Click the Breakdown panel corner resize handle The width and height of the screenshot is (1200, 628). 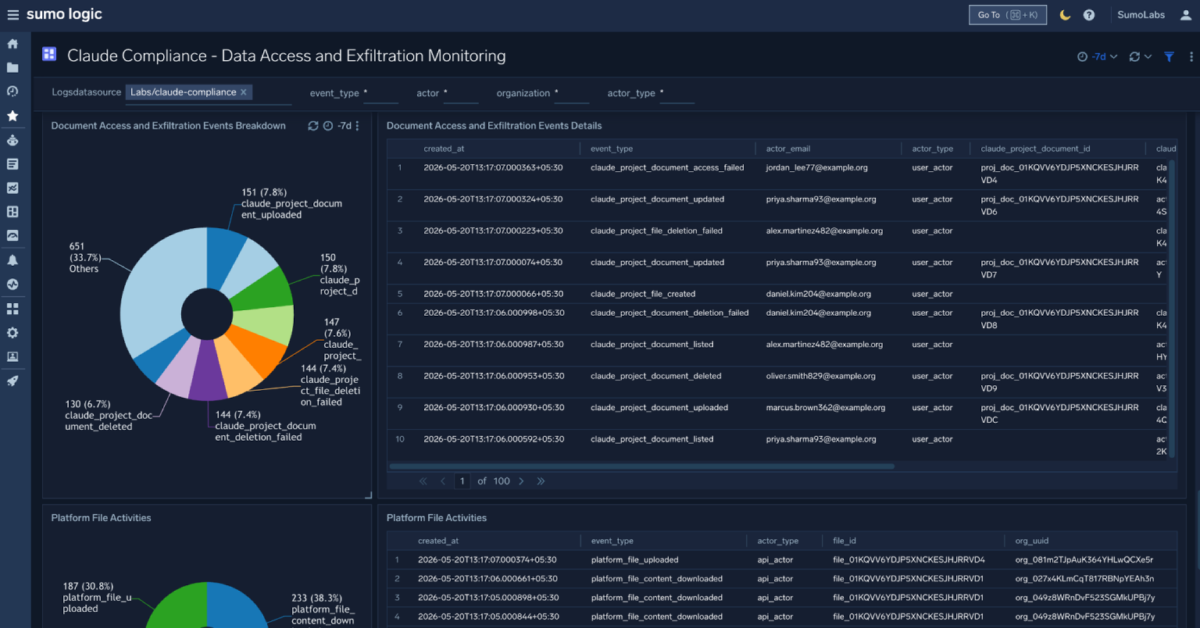click(x=367, y=494)
